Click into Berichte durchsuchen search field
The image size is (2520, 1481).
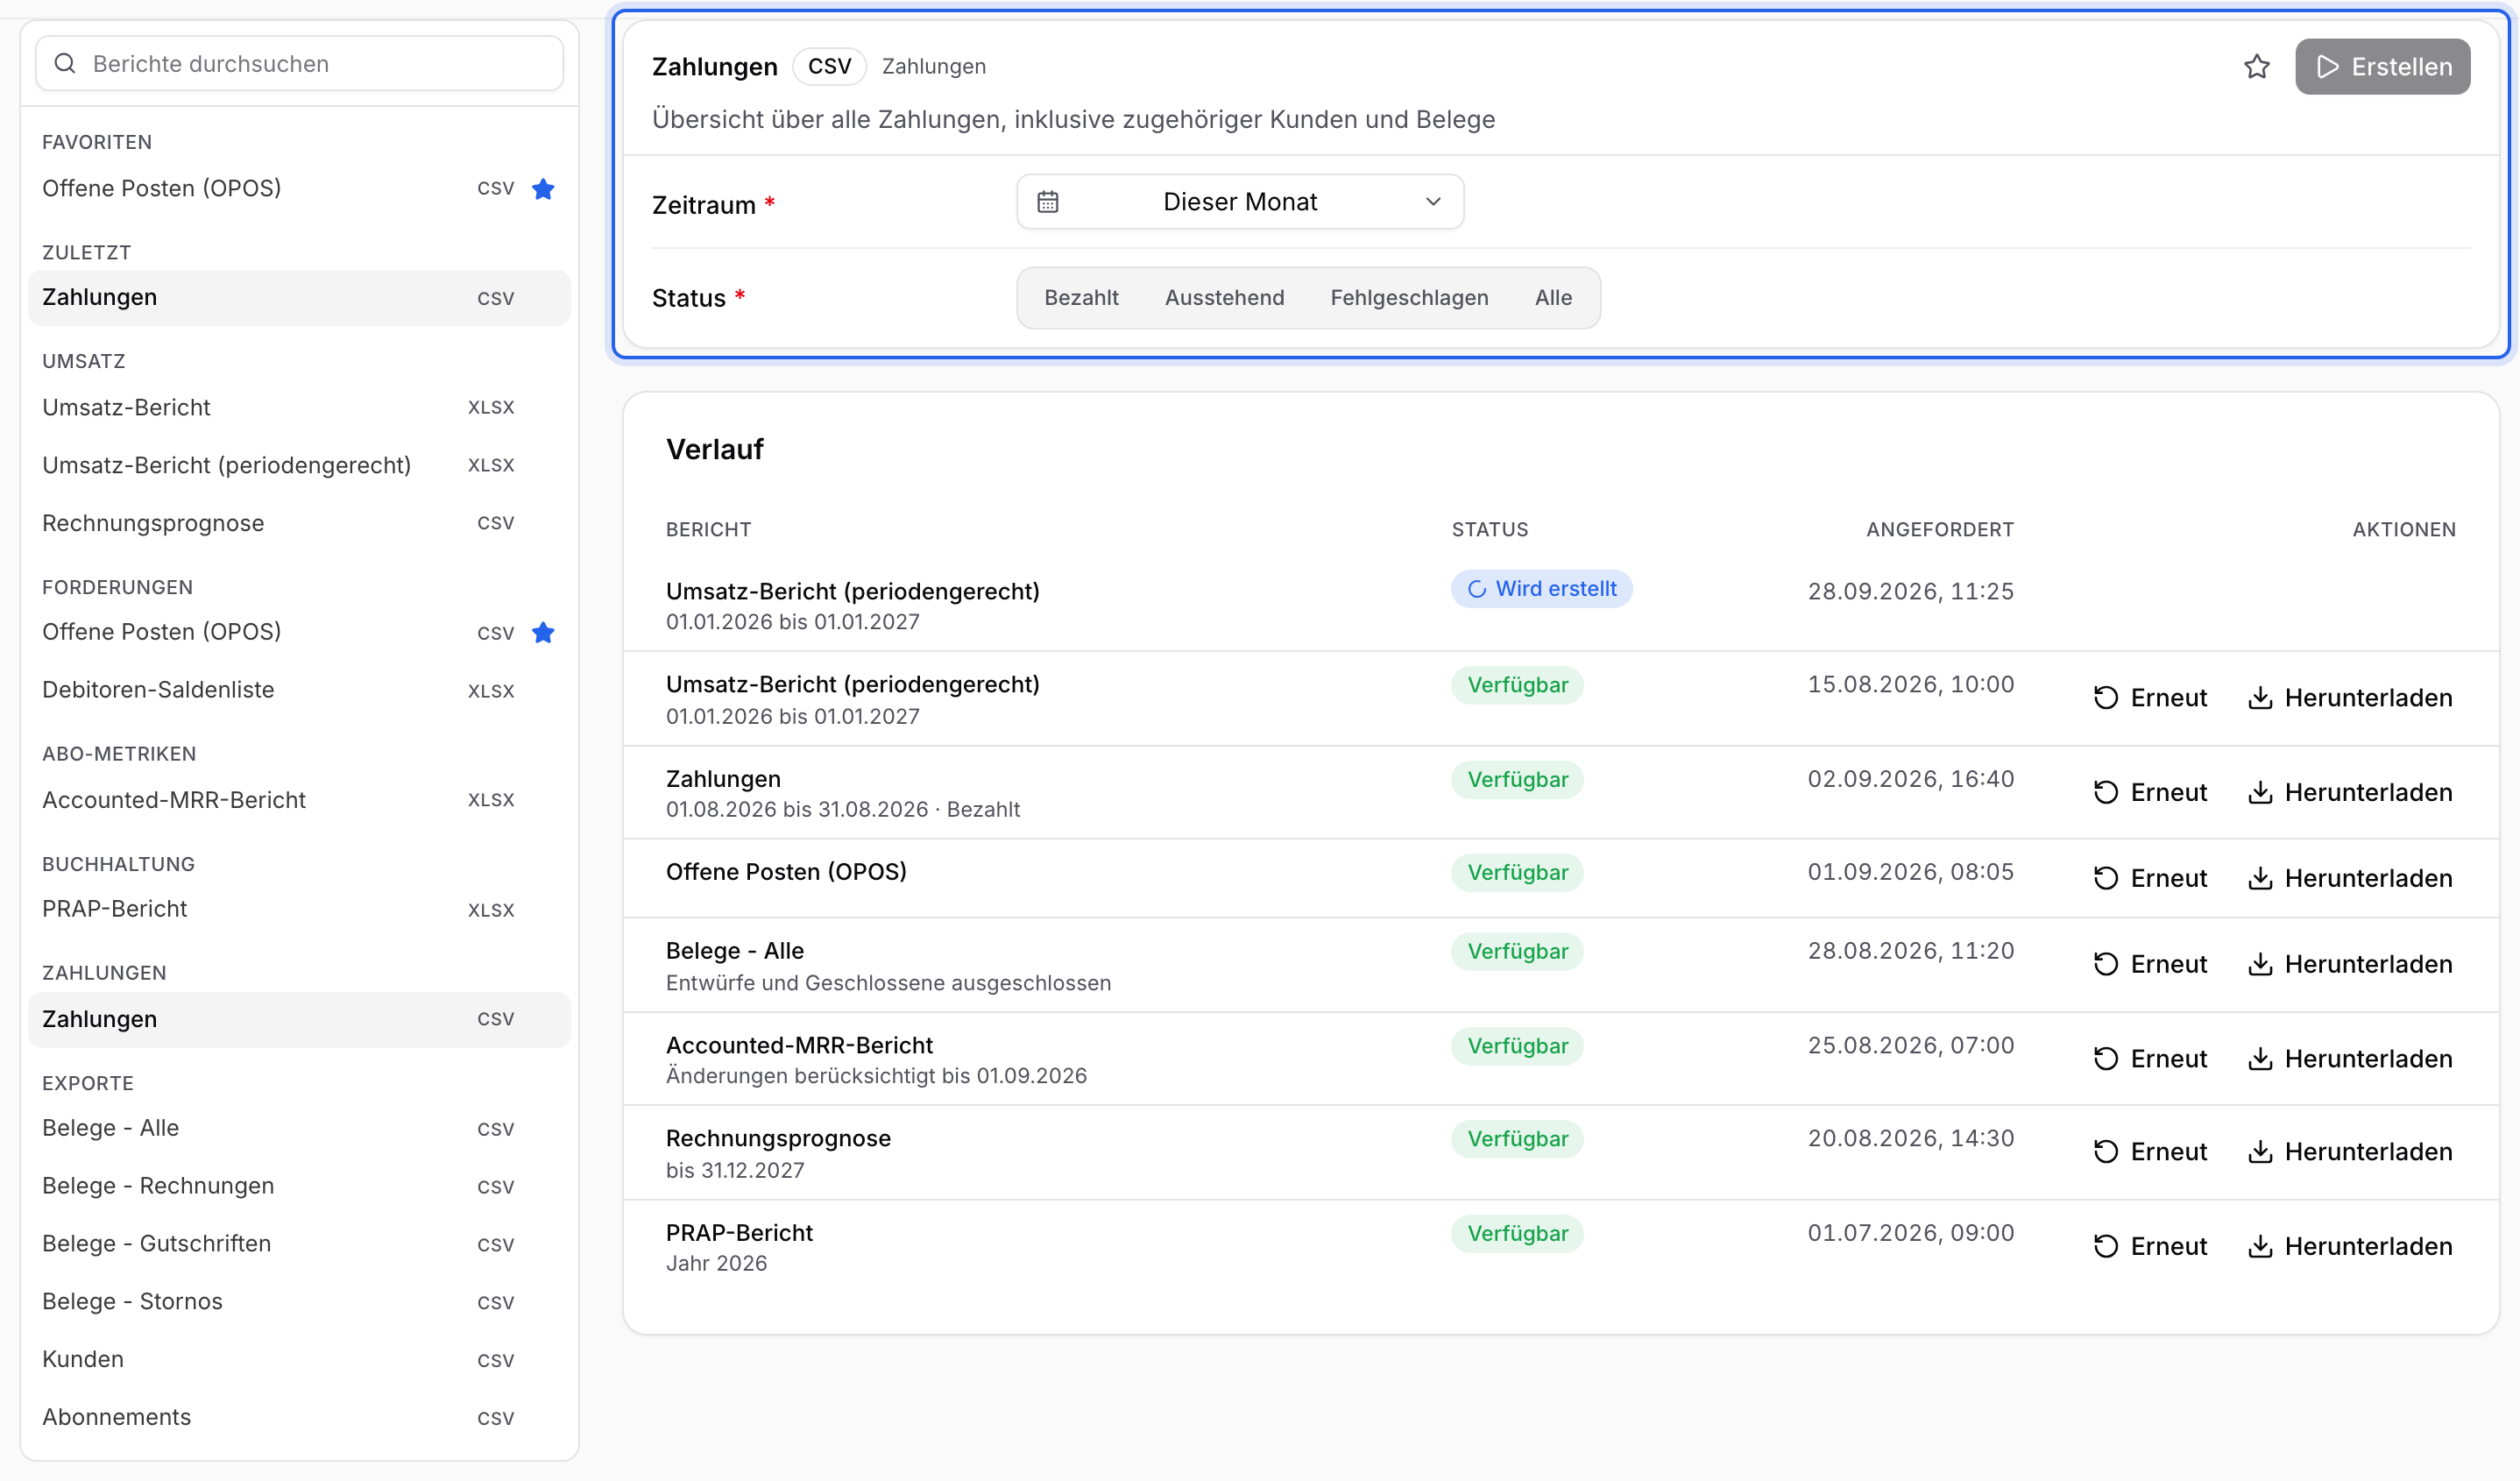pos(299,64)
